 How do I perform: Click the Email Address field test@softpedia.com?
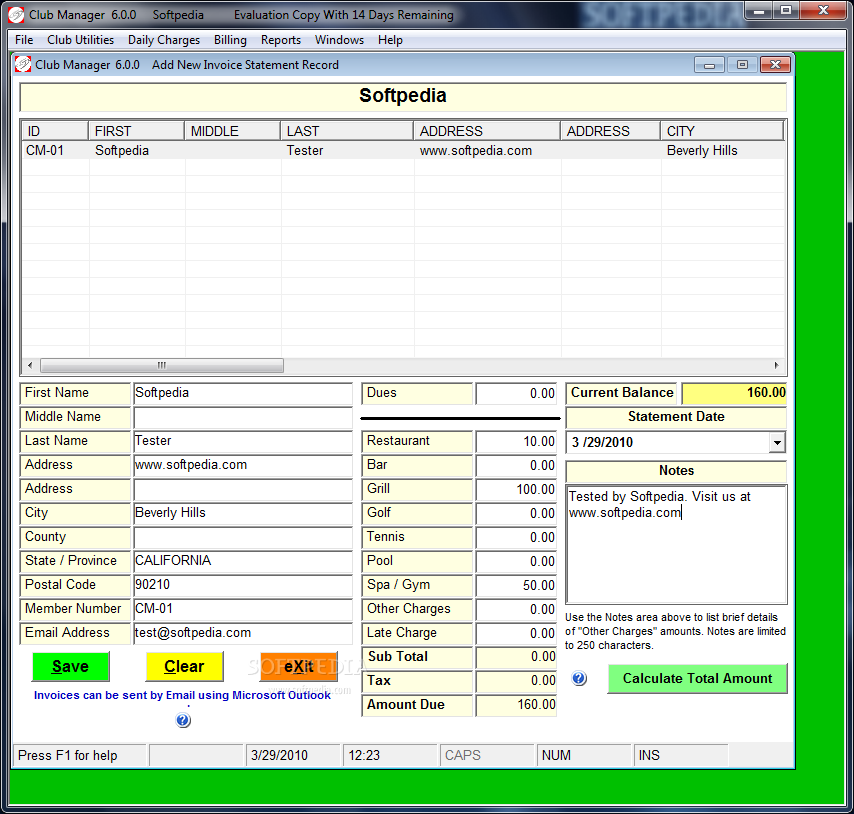click(243, 633)
